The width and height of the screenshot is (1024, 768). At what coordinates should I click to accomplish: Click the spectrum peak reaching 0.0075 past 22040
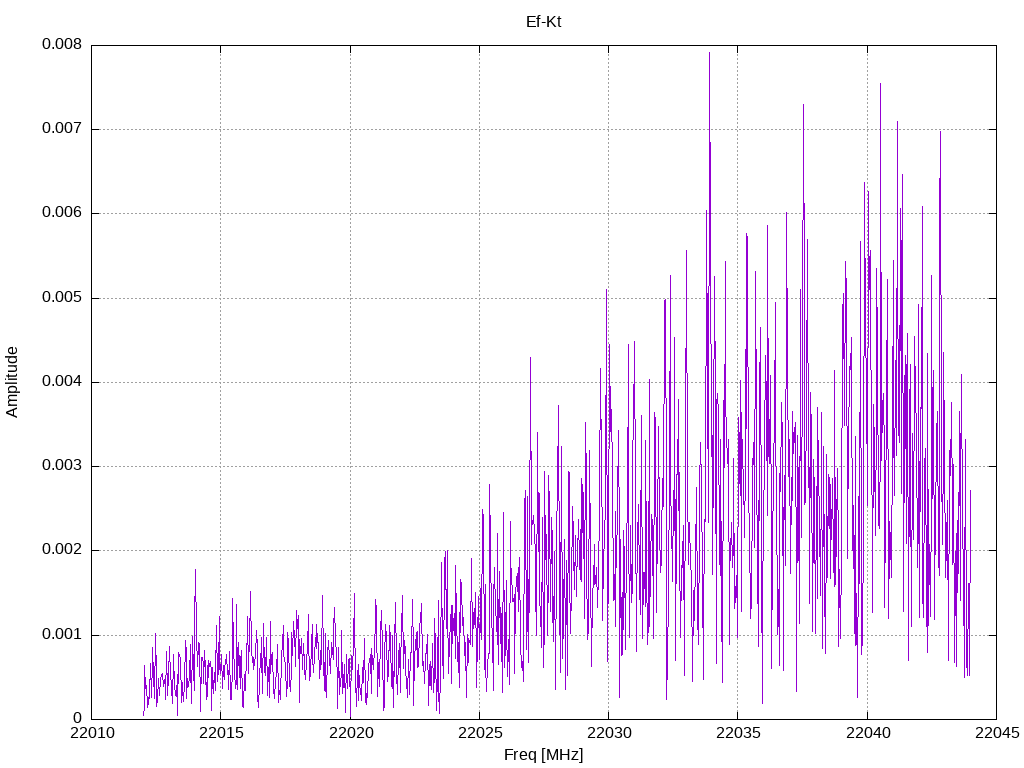point(880,85)
